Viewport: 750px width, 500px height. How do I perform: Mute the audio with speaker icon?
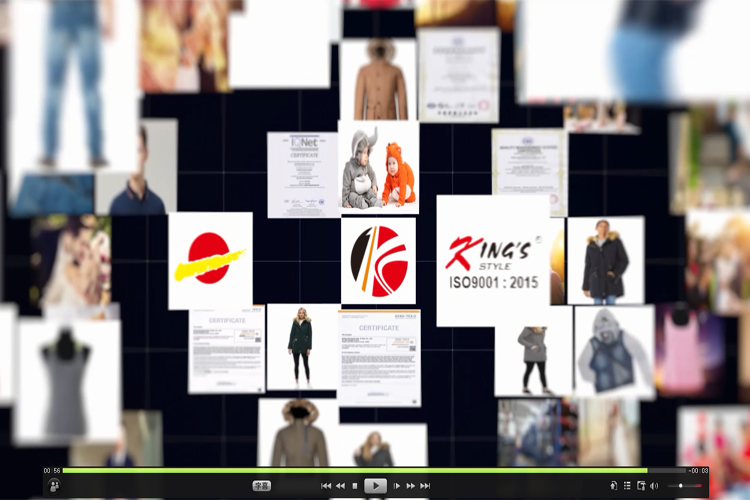tap(654, 486)
